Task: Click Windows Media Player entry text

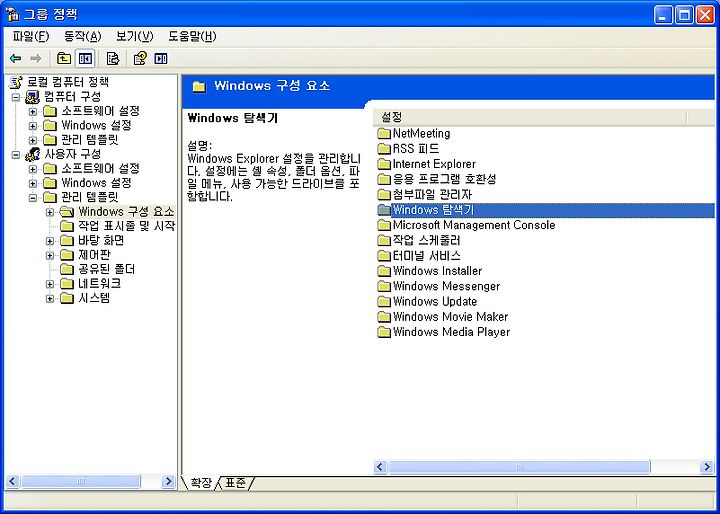Action: click(451, 332)
